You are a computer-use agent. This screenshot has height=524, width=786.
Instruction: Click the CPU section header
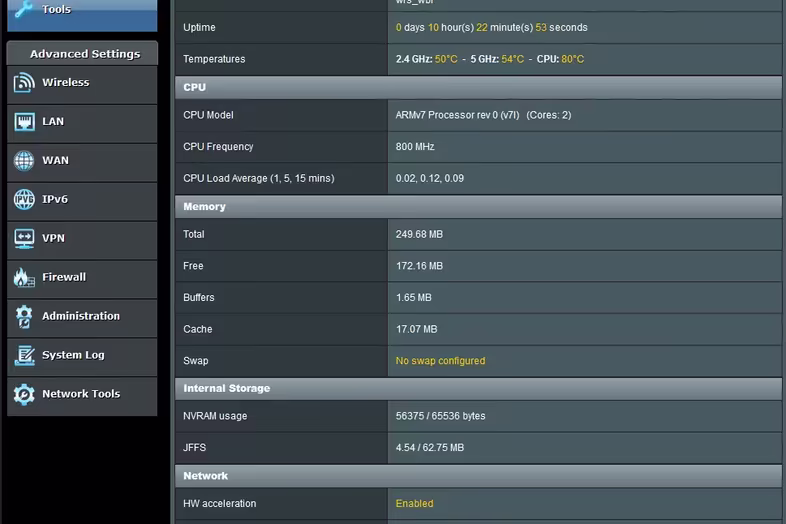[x=478, y=87]
